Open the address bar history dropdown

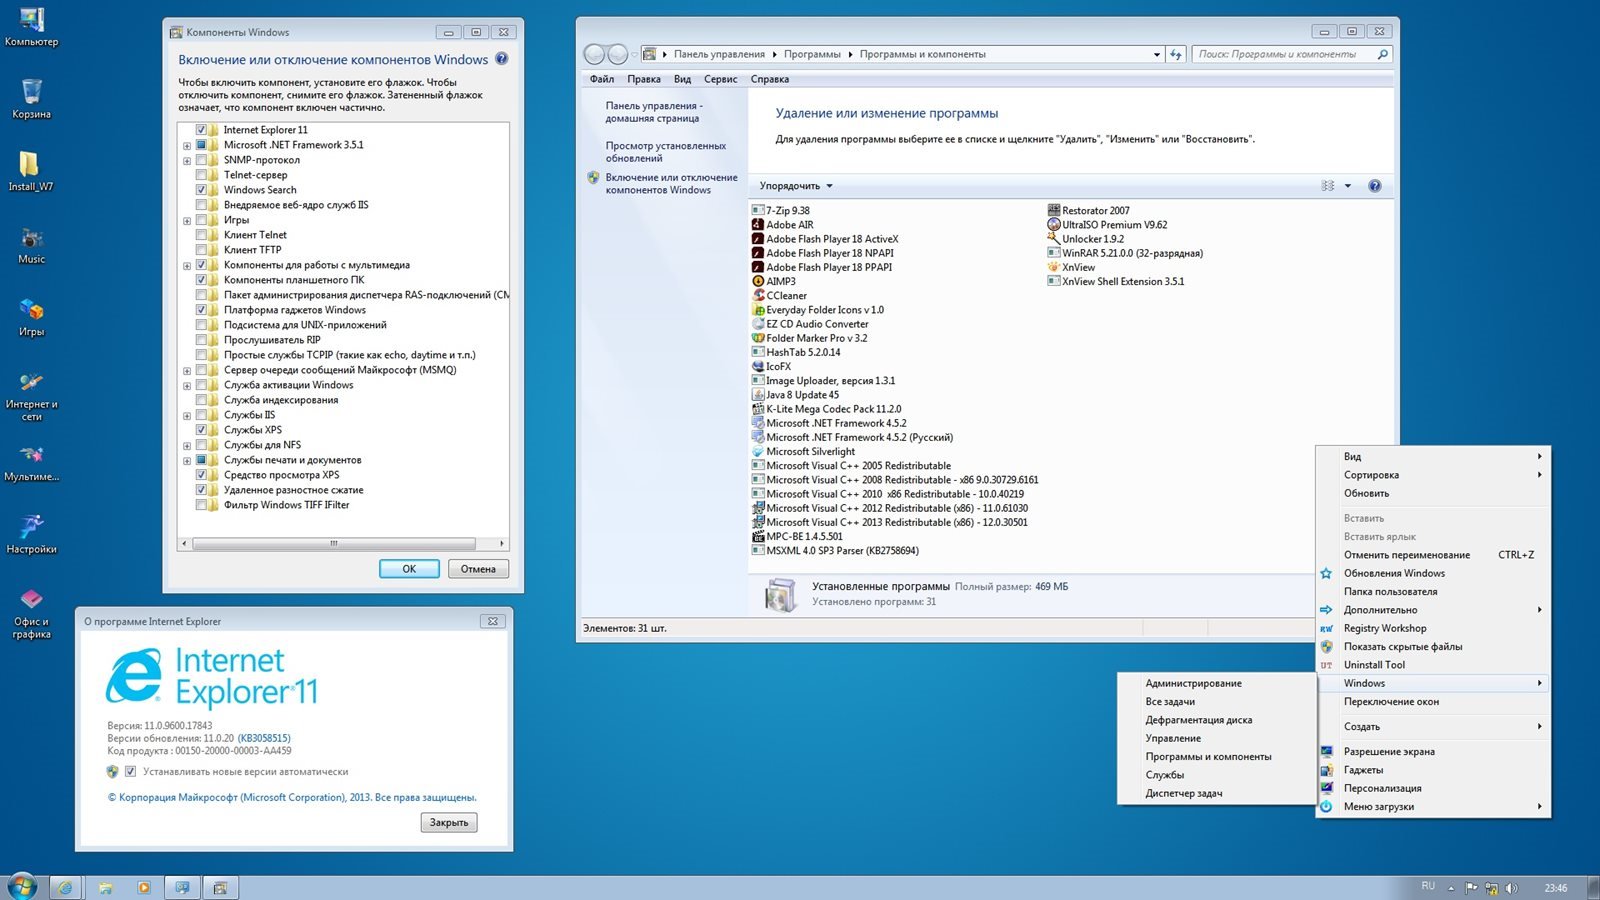(1157, 54)
